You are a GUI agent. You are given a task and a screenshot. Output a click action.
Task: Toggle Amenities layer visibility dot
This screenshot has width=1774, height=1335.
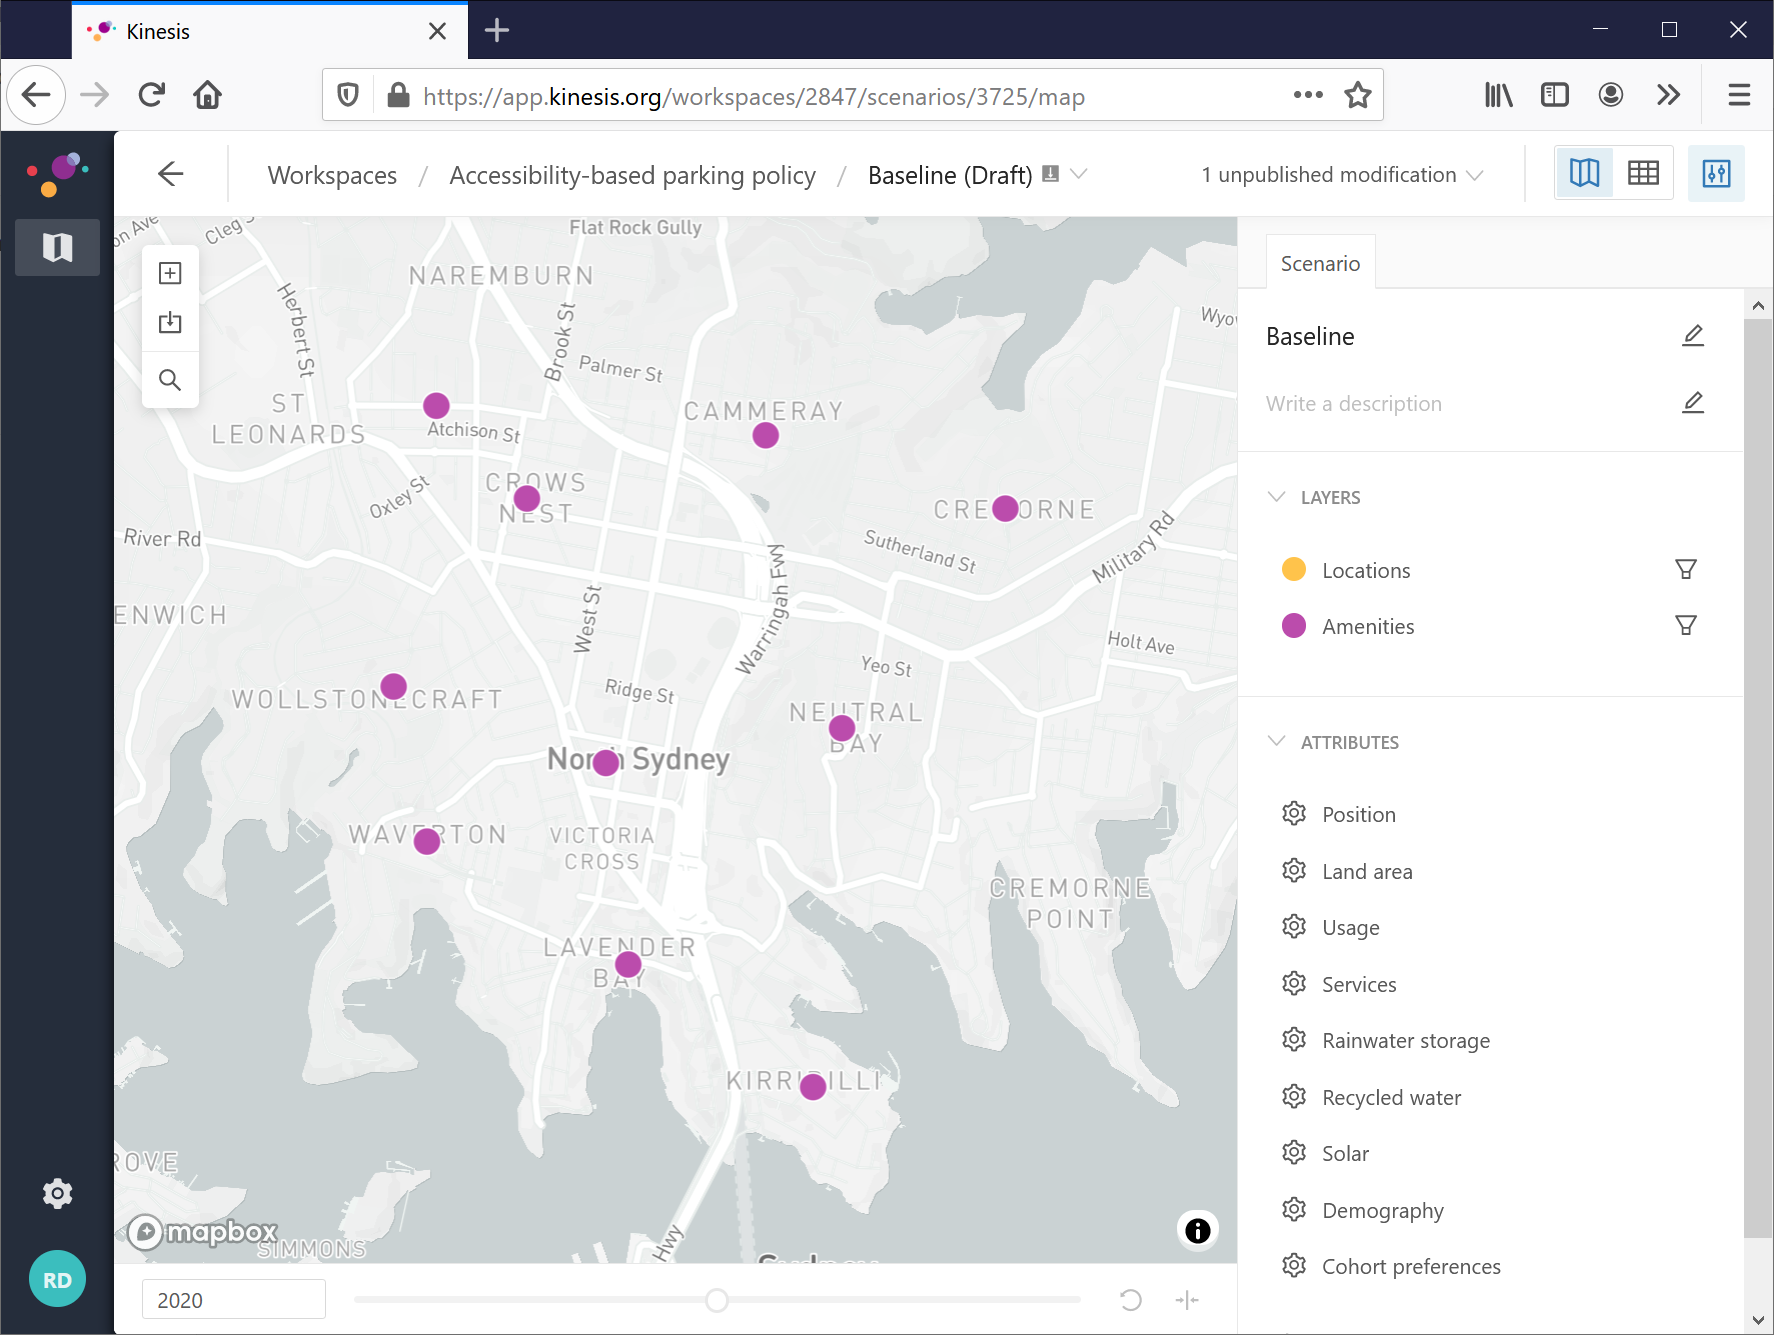[x=1294, y=625]
